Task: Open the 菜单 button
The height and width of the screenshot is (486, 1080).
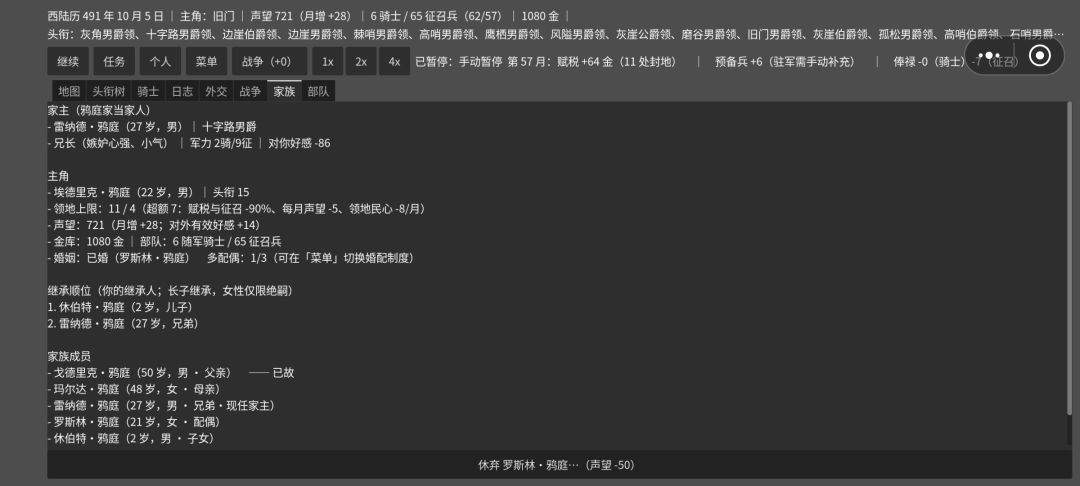Action: point(207,61)
